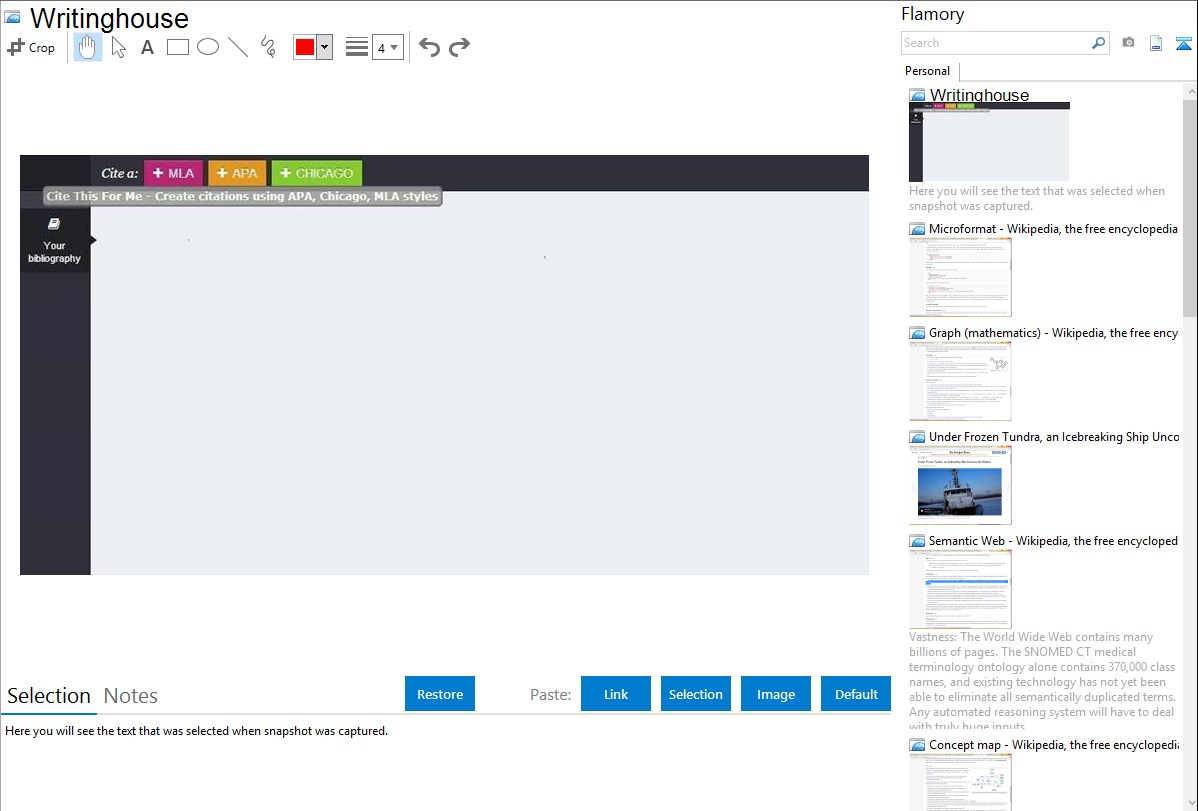Open the Semantic Web snapshot thumbnail
Image resolution: width=1198 pixels, height=811 pixels.
[960, 589]
